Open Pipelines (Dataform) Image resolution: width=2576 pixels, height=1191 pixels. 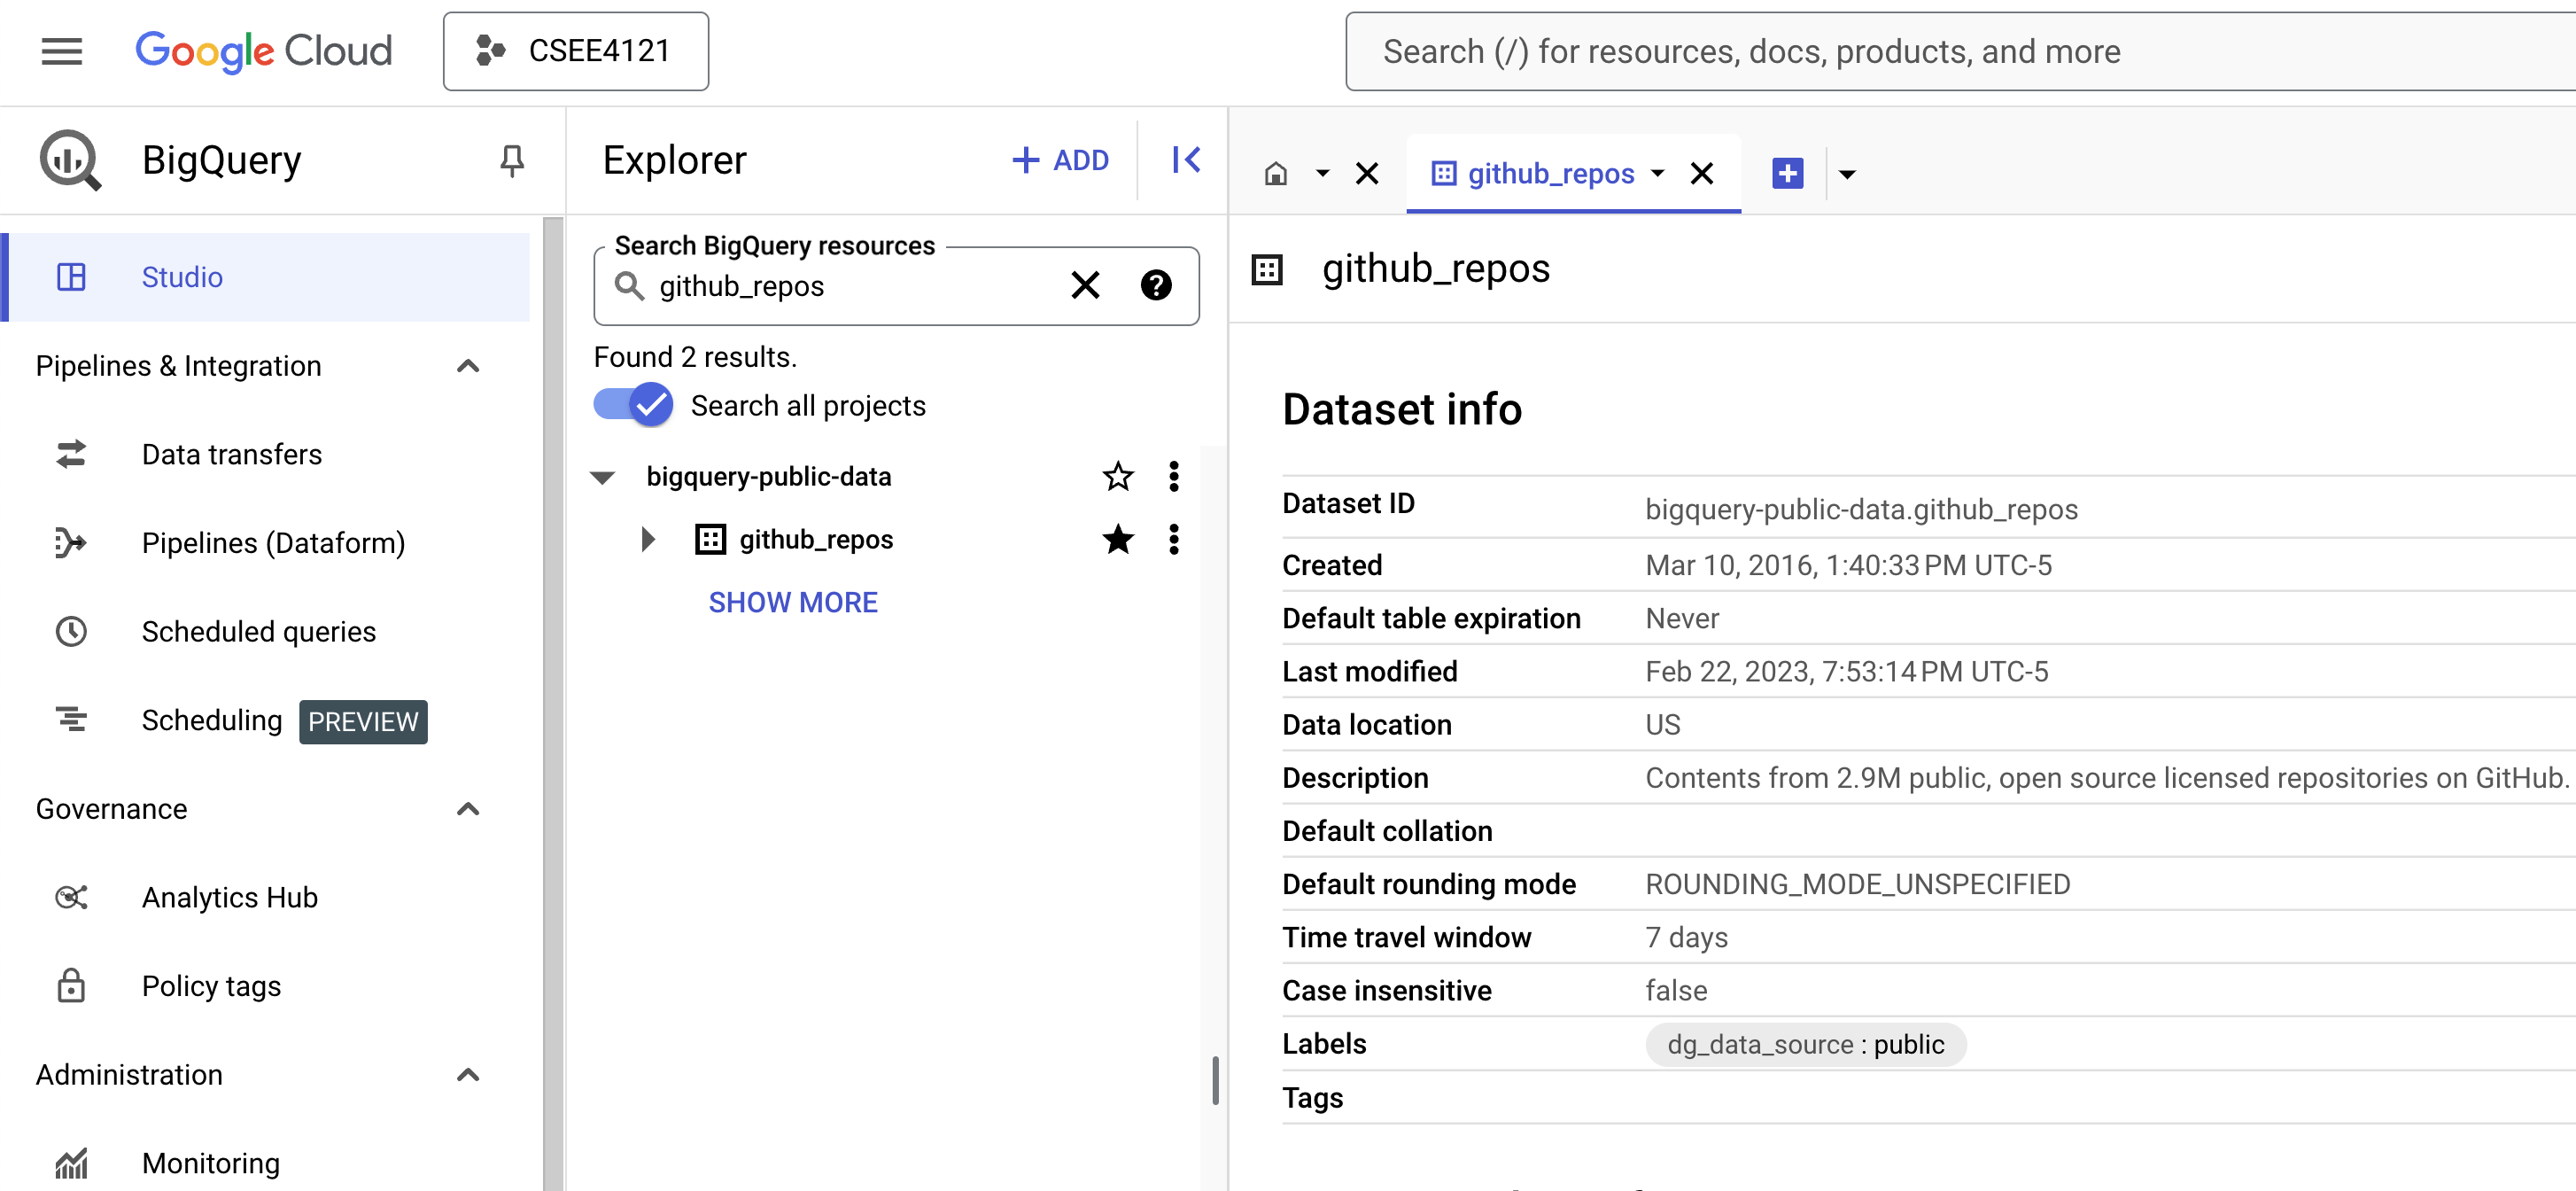tap(273, 542)
